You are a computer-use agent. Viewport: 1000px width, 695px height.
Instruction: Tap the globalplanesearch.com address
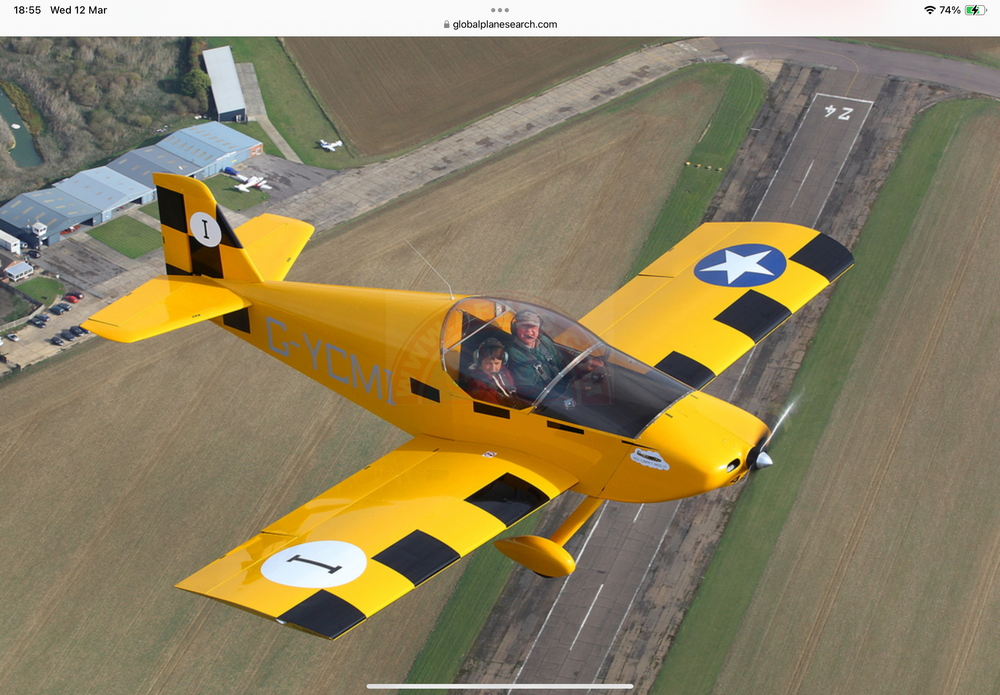[505, 25]
